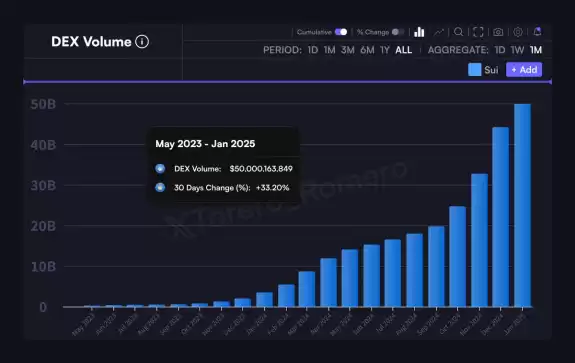Switch to line chart view icon
This screenshot has height=363, width=575.
pyautogui.click(x=439, y=32)
